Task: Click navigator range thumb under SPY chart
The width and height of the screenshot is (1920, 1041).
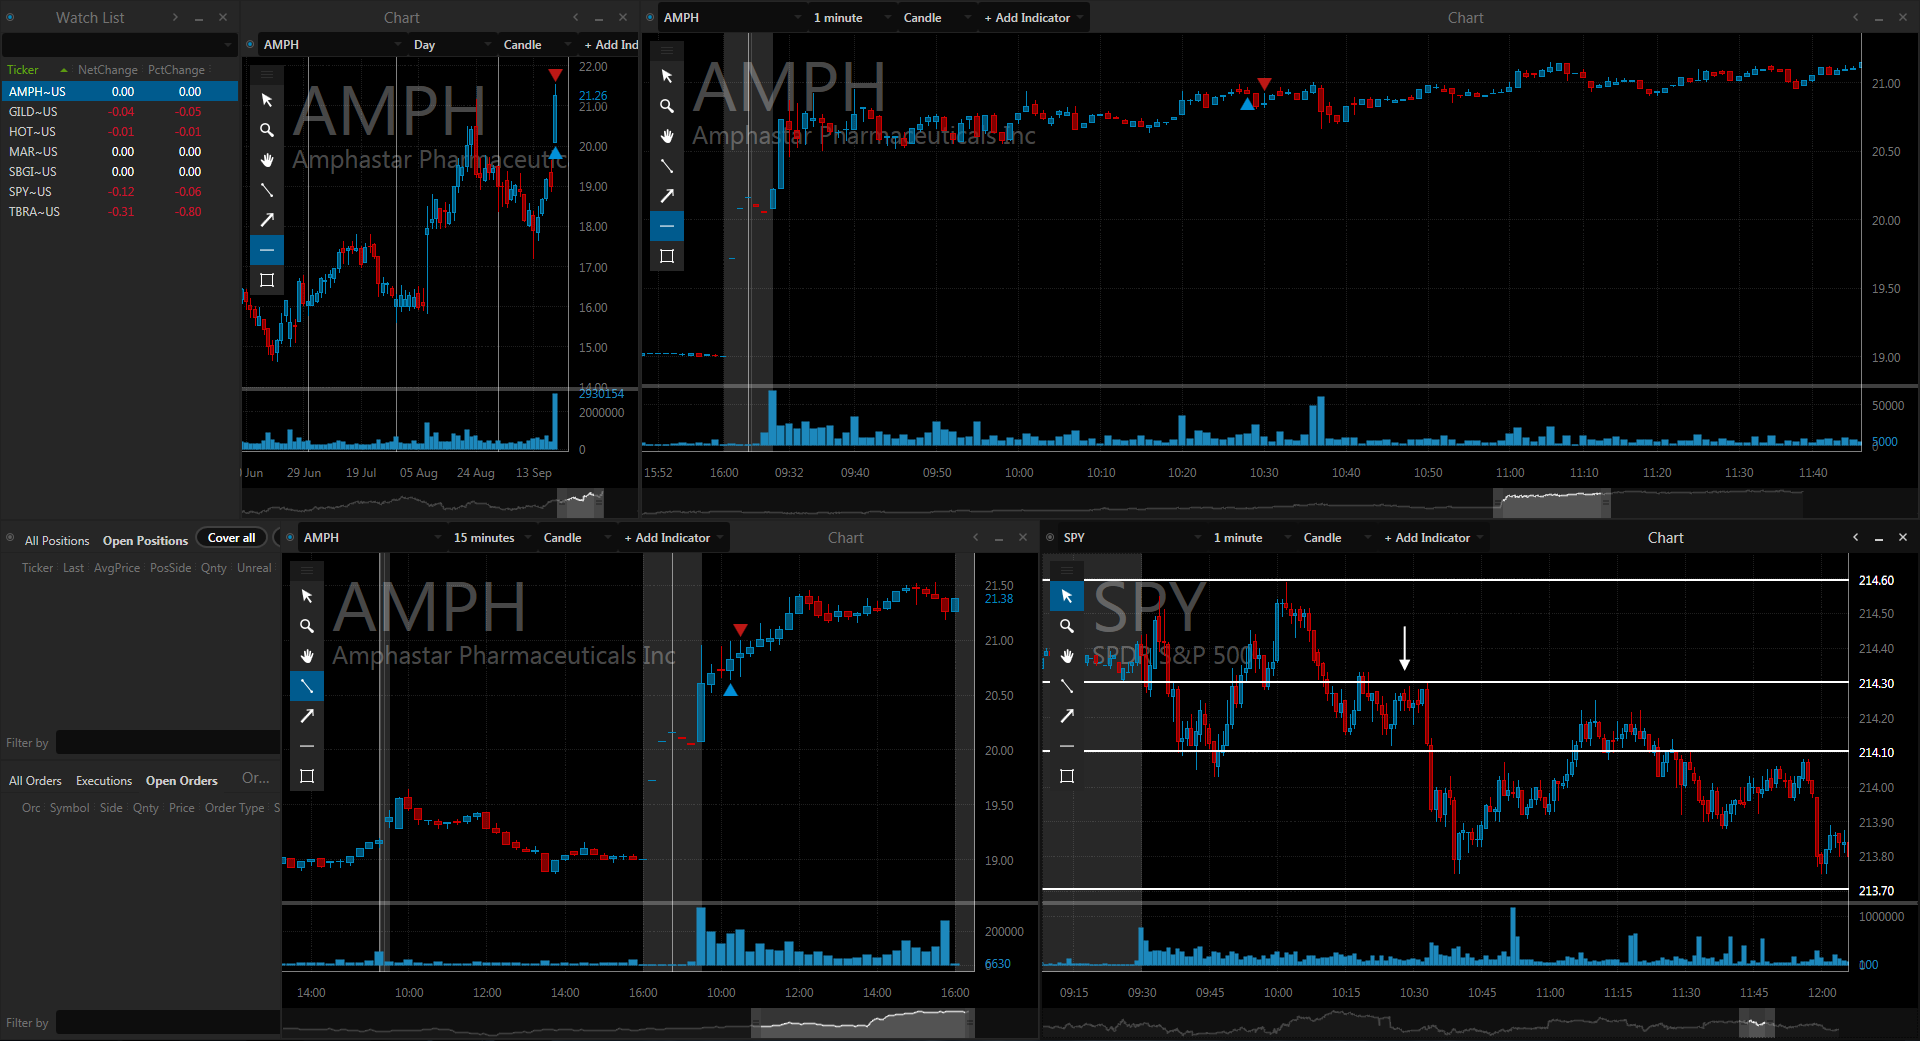Action: coord(1756,1022)
